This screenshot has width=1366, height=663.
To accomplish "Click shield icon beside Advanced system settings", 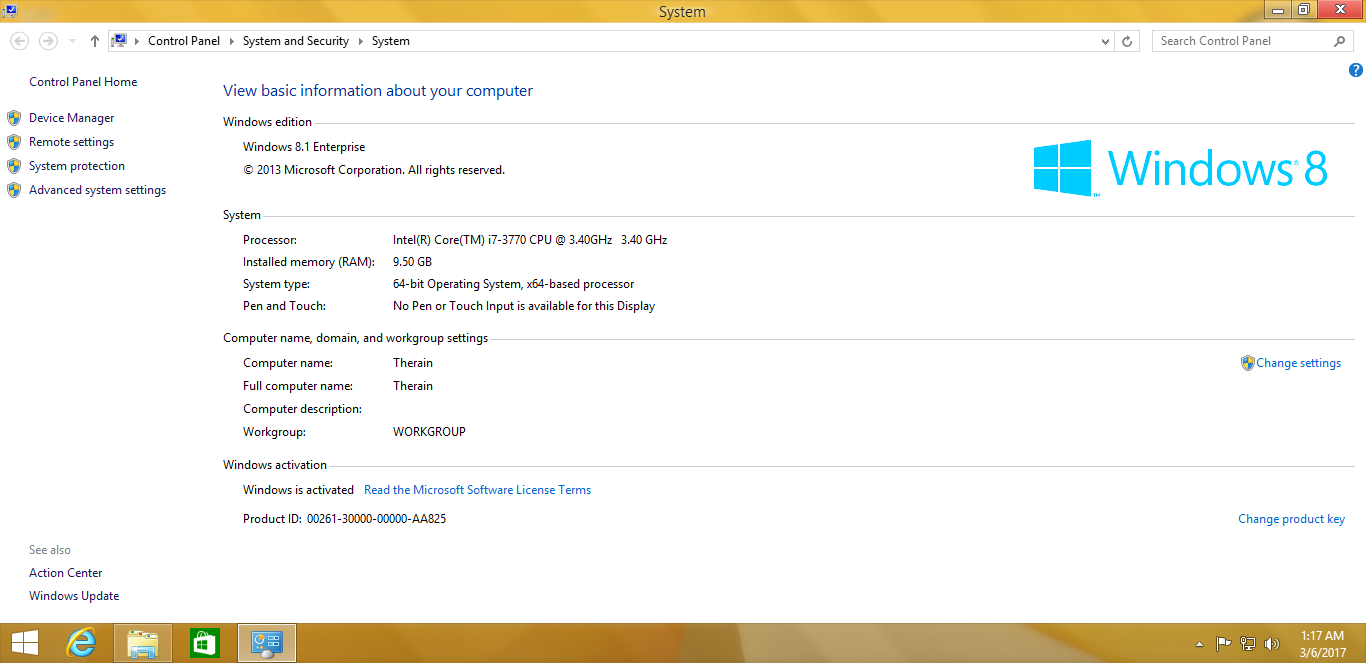I will [14, 190].
